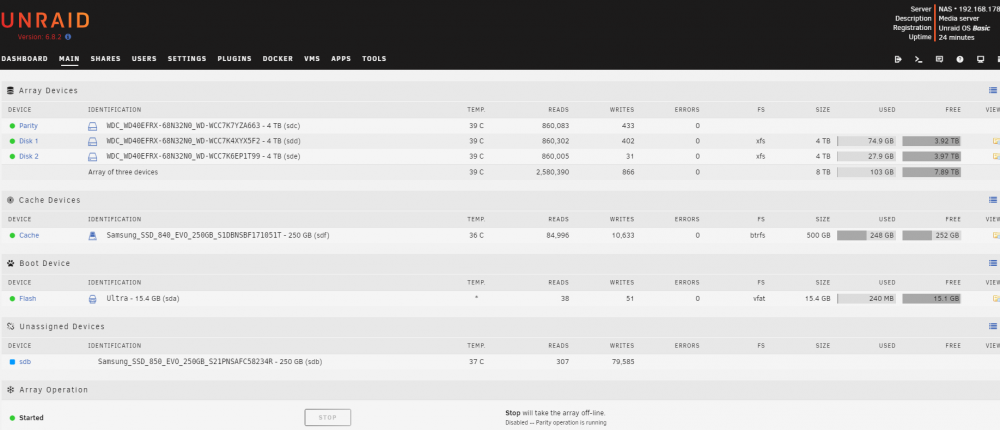1000x430 pixels.
Task: Open the sdb unassigned device link
Action: point(25,362)
